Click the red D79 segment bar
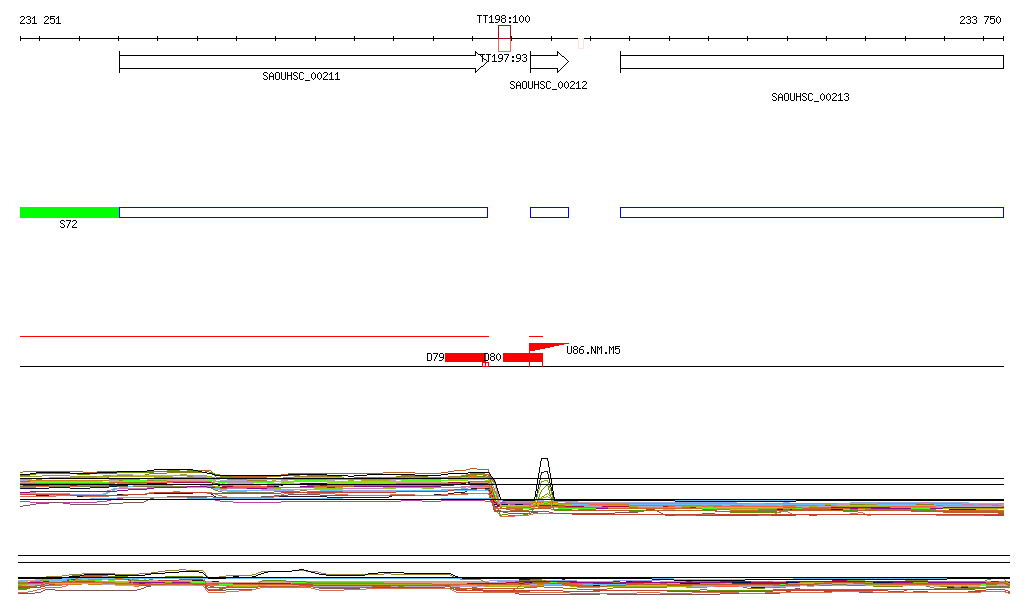The image size is (1024, 611). point(464,357)
